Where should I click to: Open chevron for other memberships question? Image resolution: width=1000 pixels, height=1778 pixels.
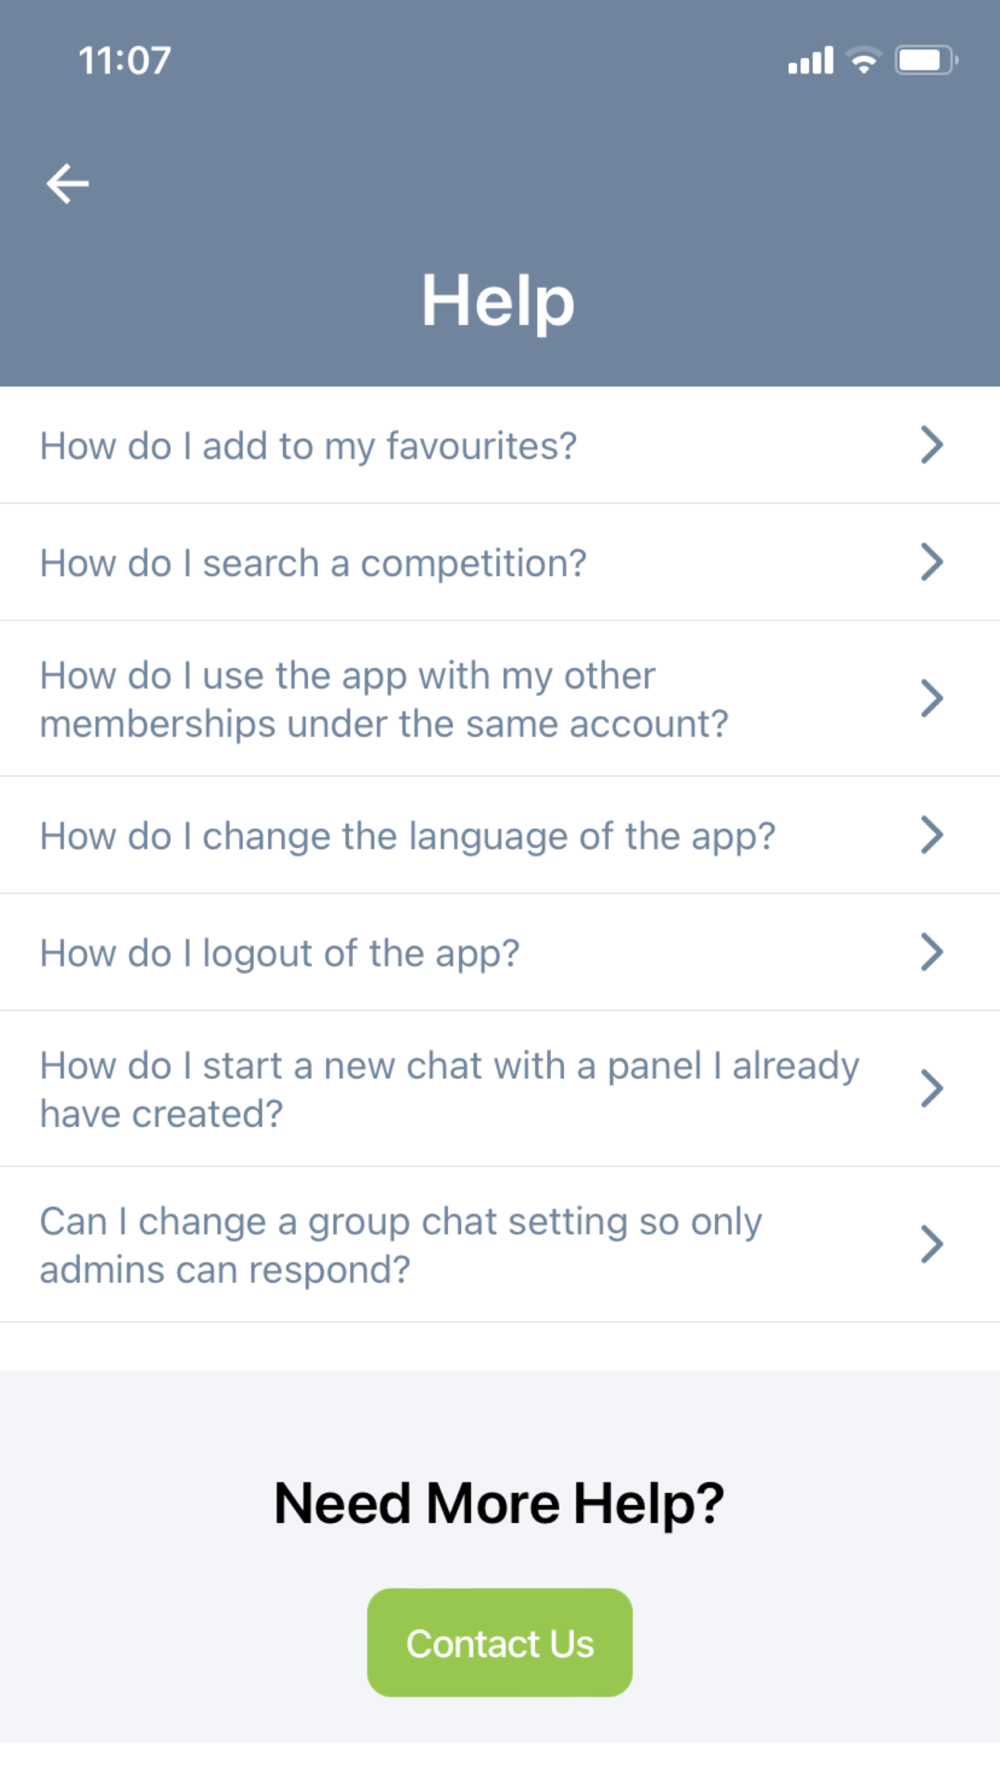[931, 698]
